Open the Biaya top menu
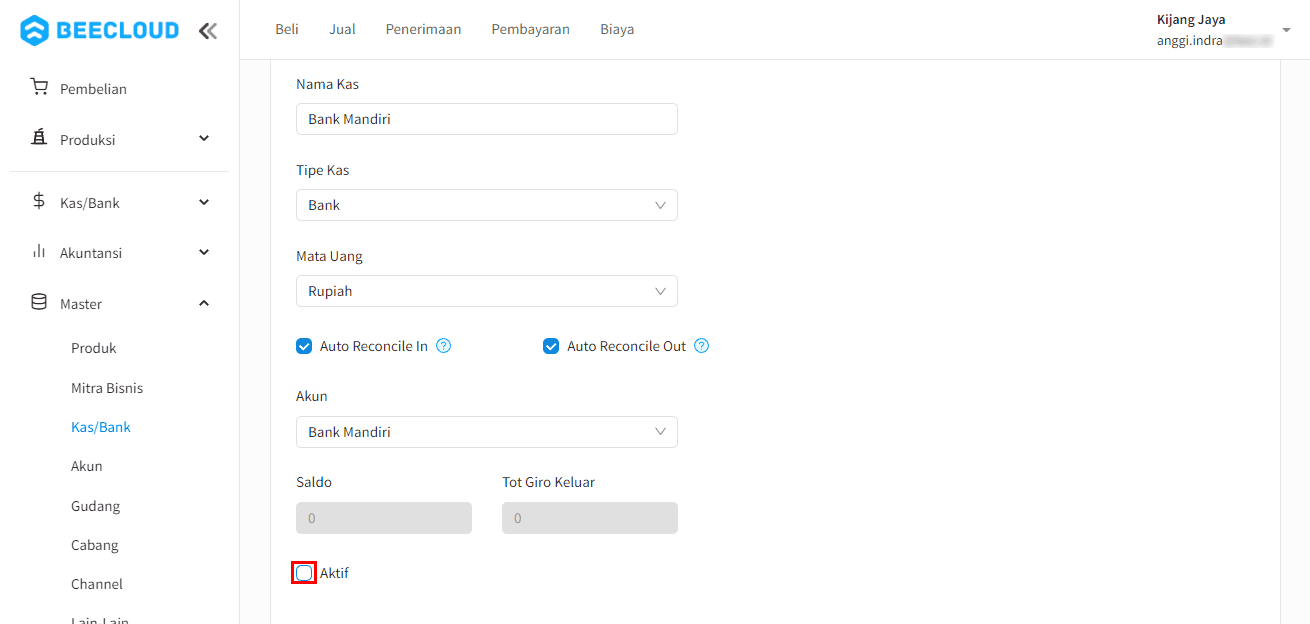 pos(617,29)
